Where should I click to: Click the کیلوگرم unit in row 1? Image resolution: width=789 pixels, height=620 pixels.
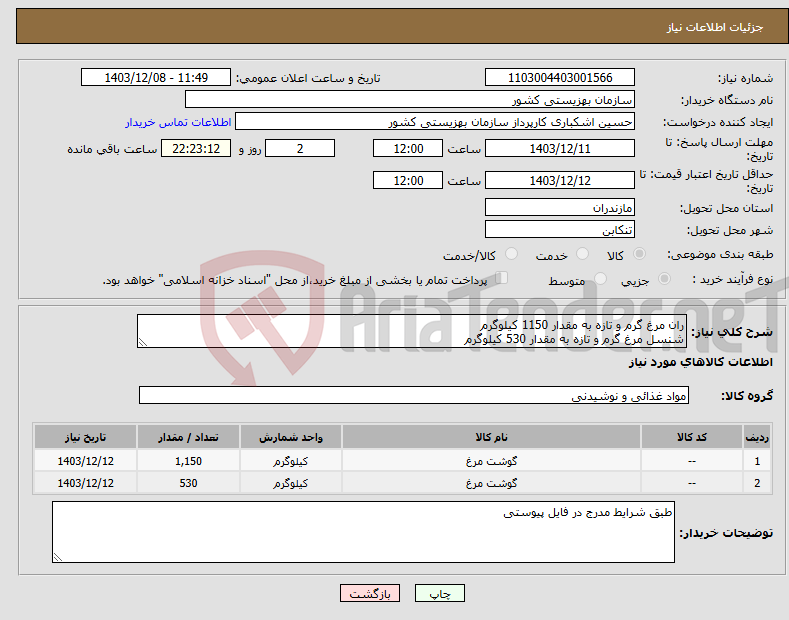(x=291, y=461)
